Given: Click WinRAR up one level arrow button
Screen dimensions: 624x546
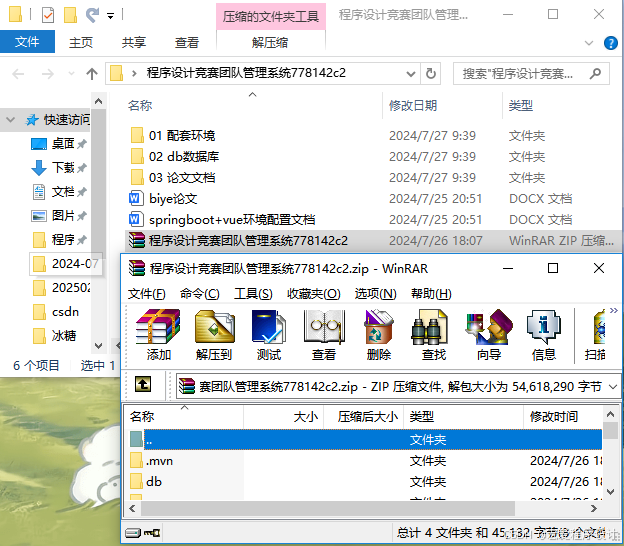Looking at the screenshot, I should (143, 384).
